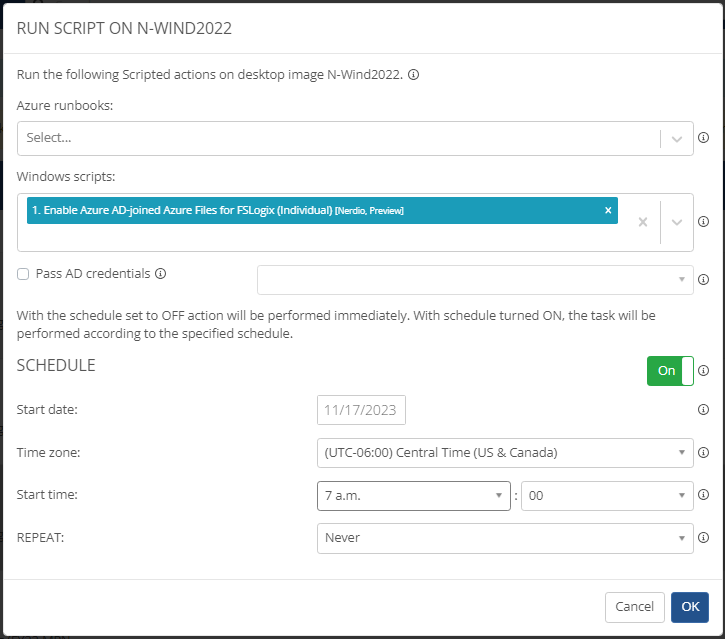Click info icon beside Windows scripts field
The width and height of the screenshot is (725, 639).
click(703, 222)
